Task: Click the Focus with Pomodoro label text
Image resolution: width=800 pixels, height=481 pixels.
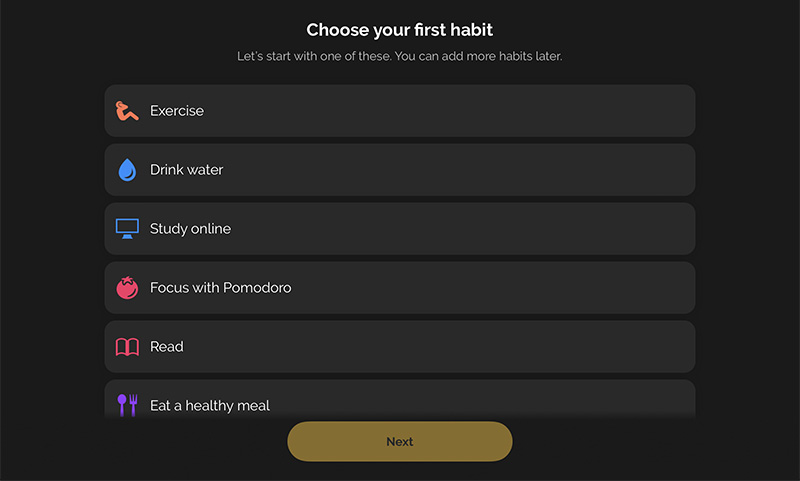Action: (220, 288)
